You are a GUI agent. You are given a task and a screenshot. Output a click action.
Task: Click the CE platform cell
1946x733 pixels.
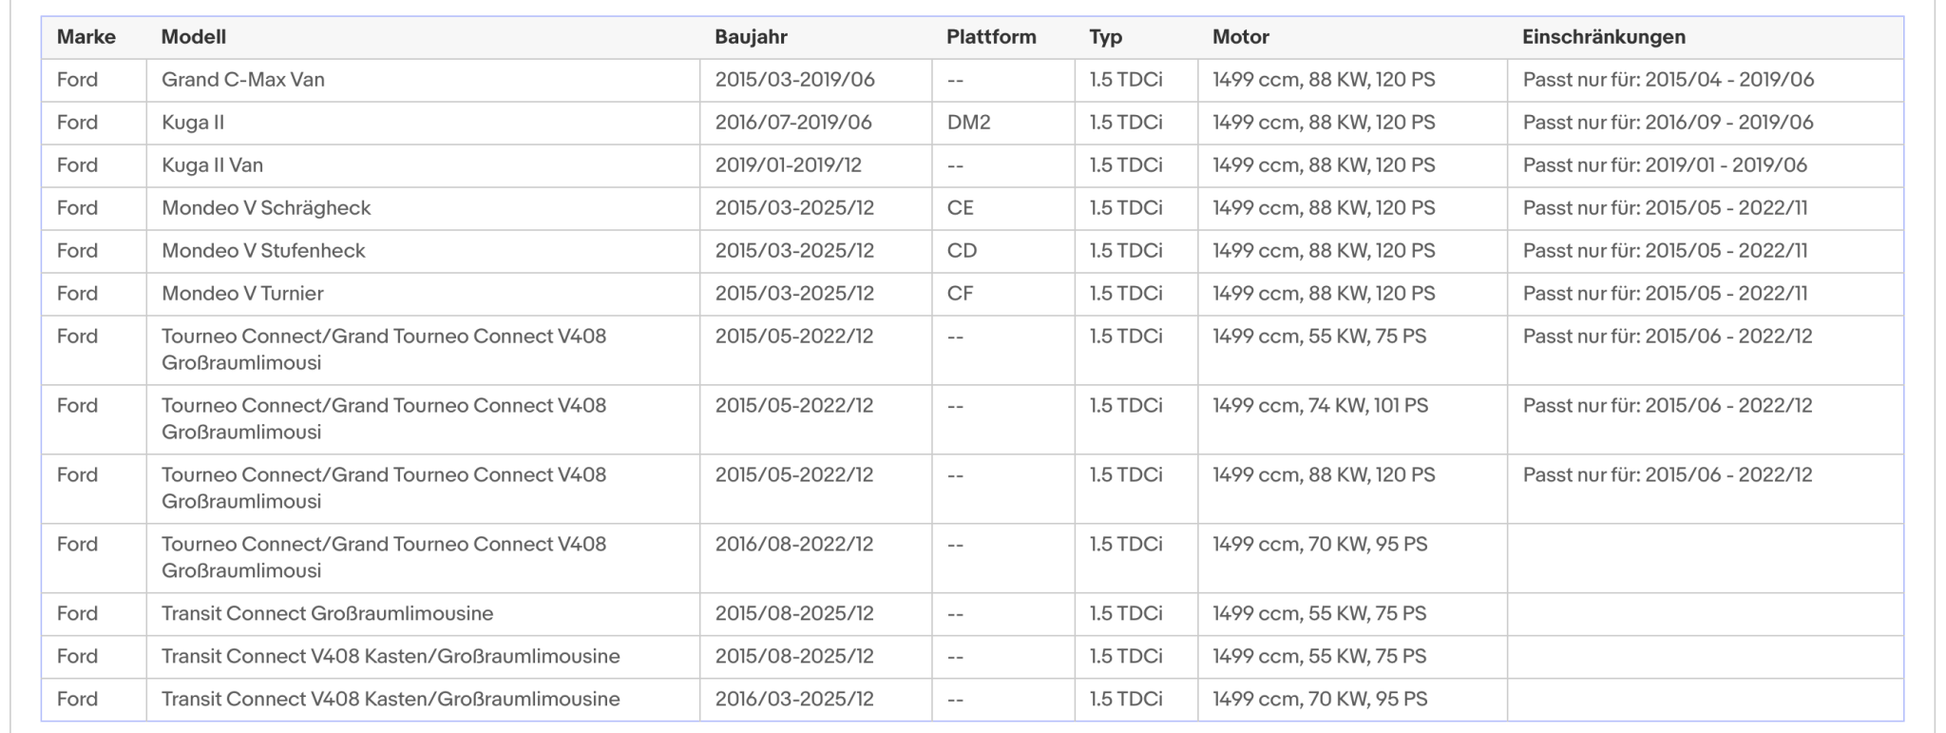[x=1003, y=208]
